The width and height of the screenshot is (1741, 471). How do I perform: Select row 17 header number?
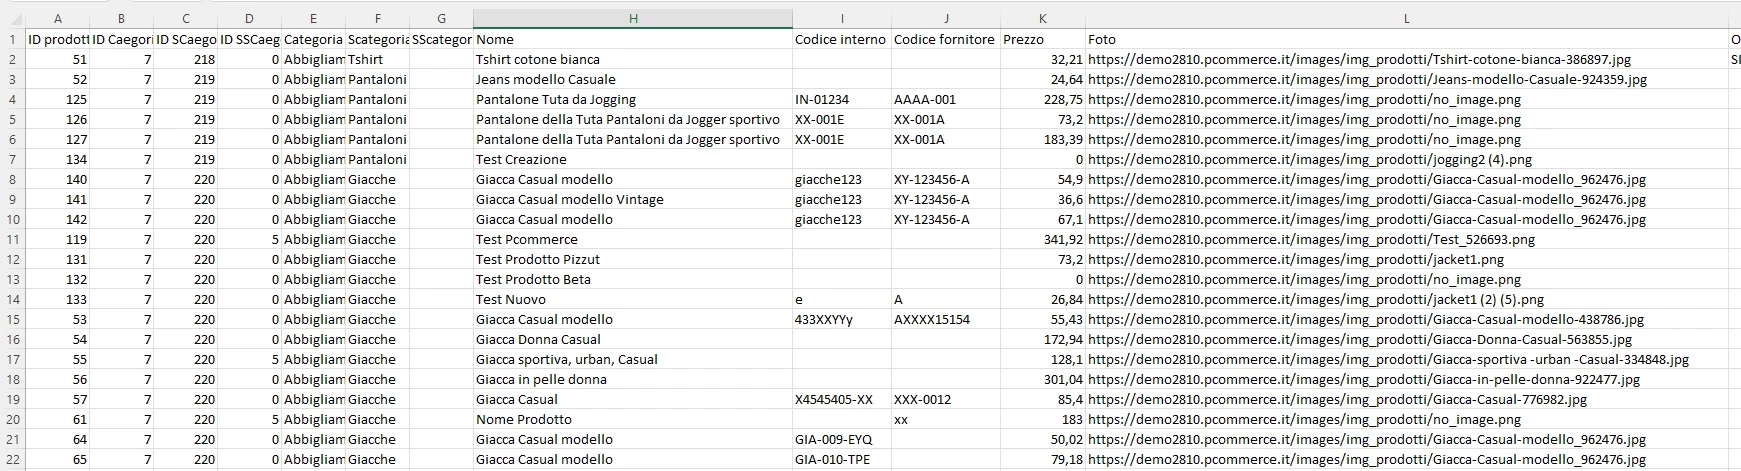pos(13,359)
